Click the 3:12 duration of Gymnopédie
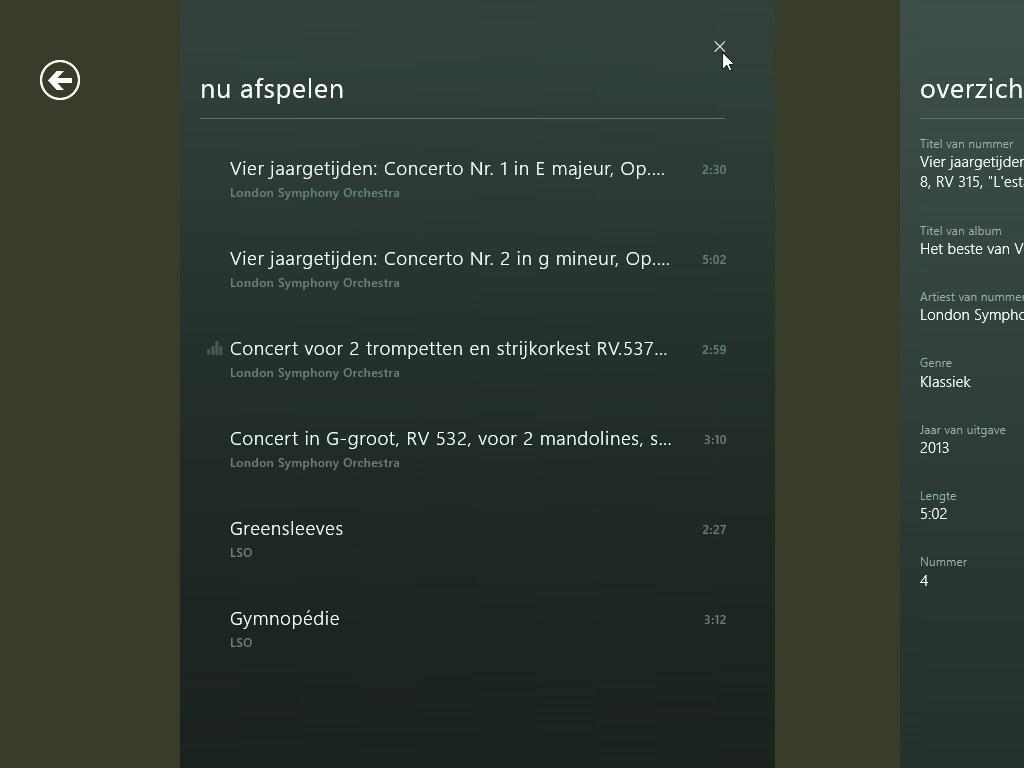 point(714,620)
